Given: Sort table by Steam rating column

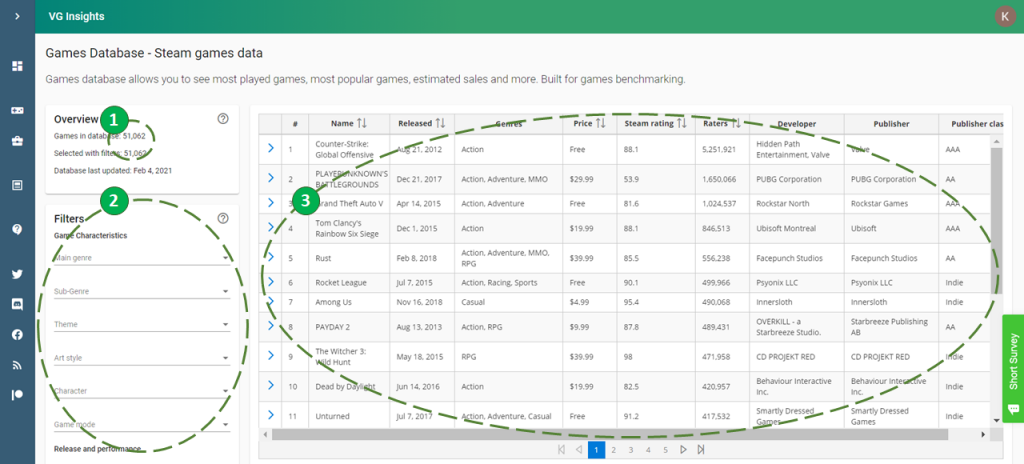Looking at the screenshot, I should [682, 124].
